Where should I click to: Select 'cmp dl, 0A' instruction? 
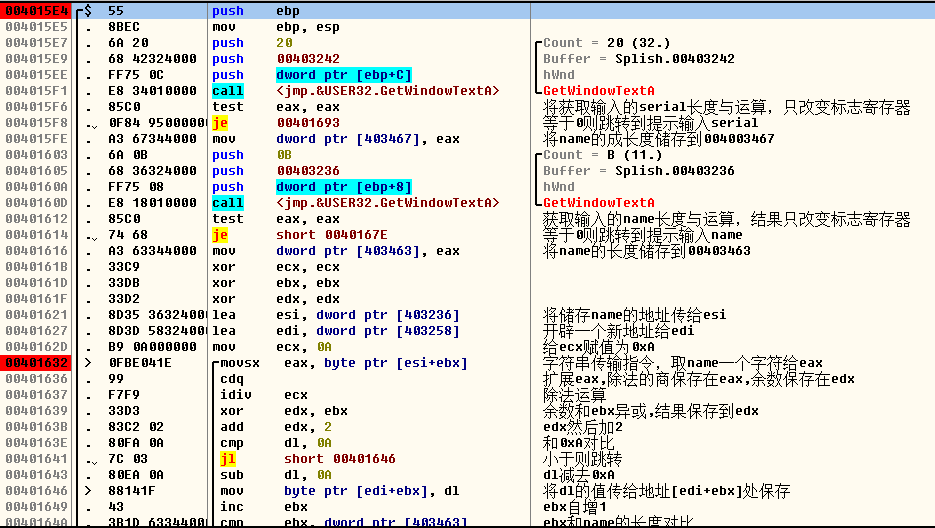276,443
